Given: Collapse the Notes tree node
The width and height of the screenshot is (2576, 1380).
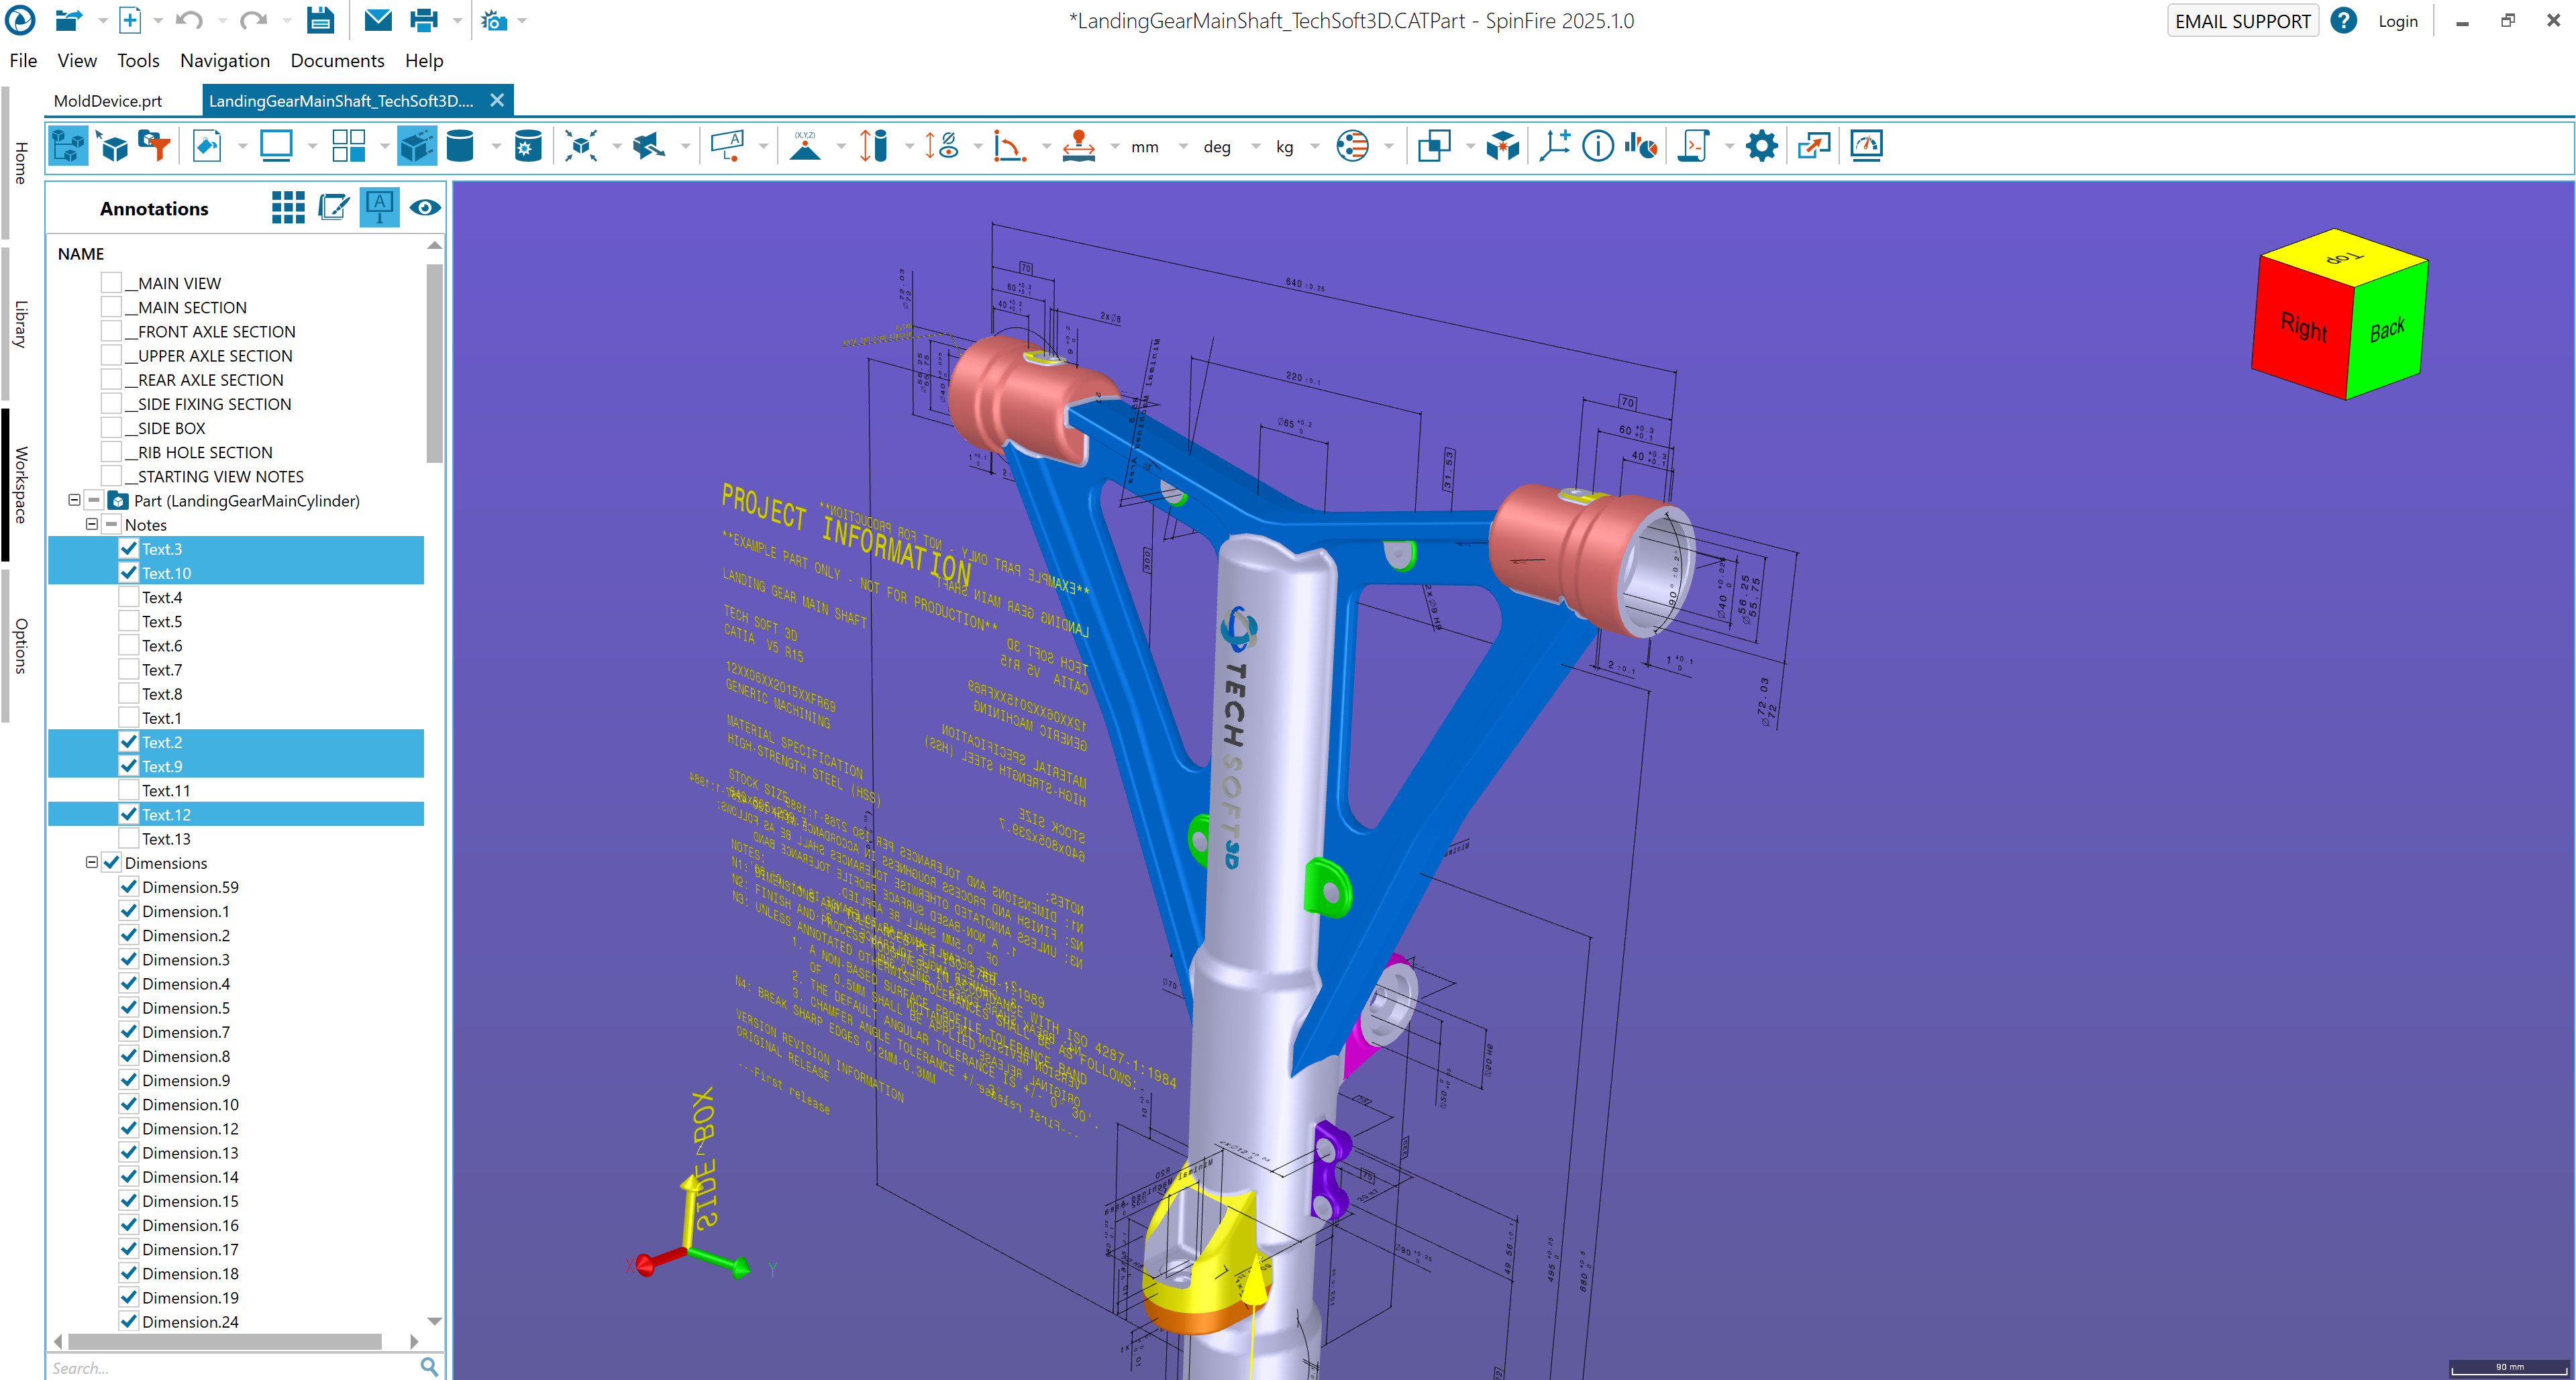Looking at the screenshot, I should (92, 524).
